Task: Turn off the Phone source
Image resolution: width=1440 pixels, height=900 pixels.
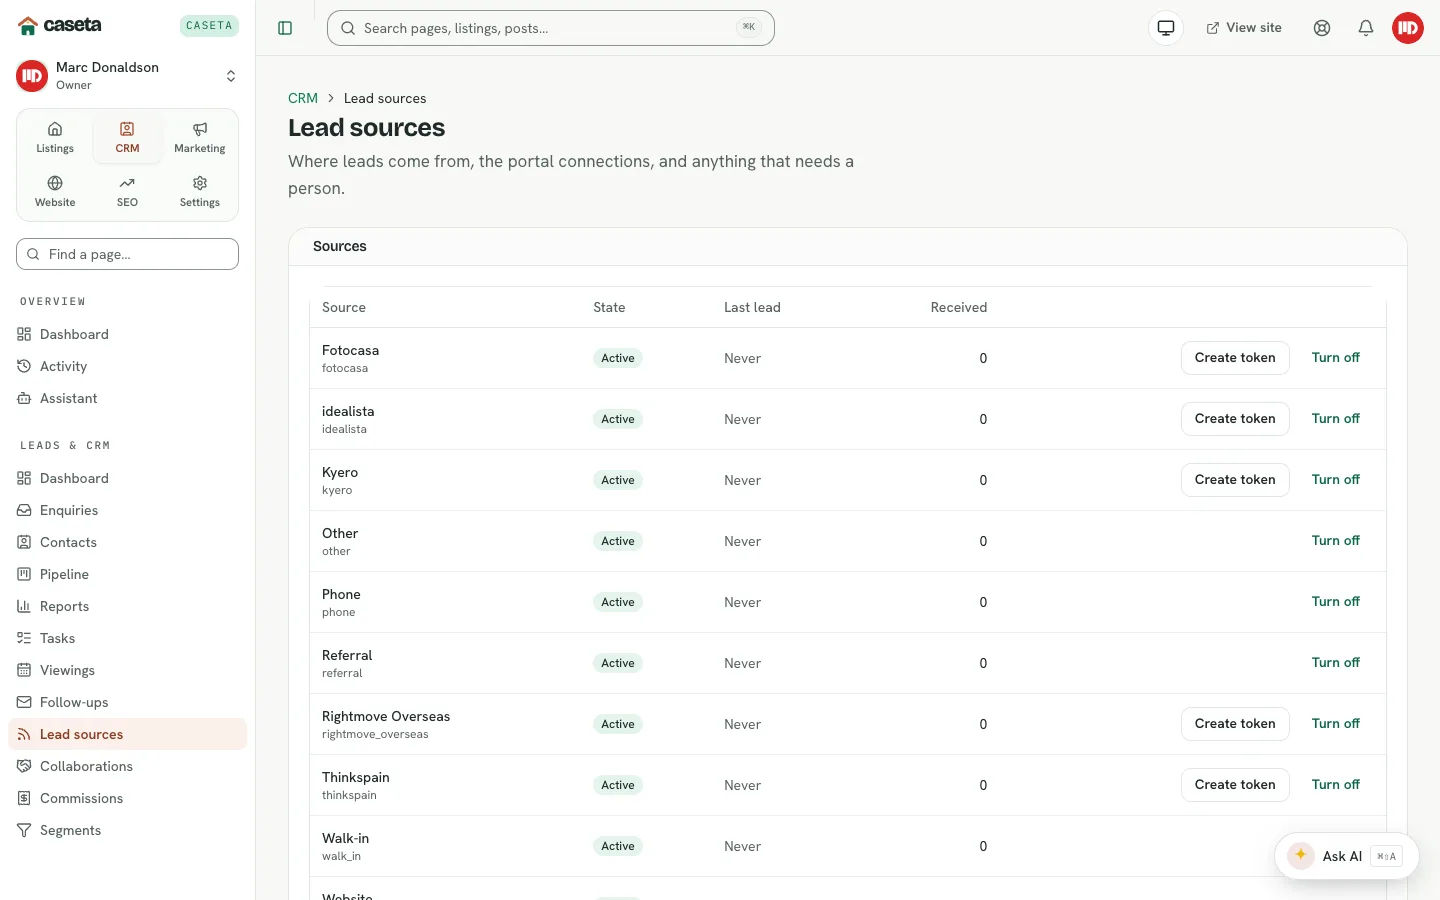Action: pyautogui.click(x=1336, y=602)
